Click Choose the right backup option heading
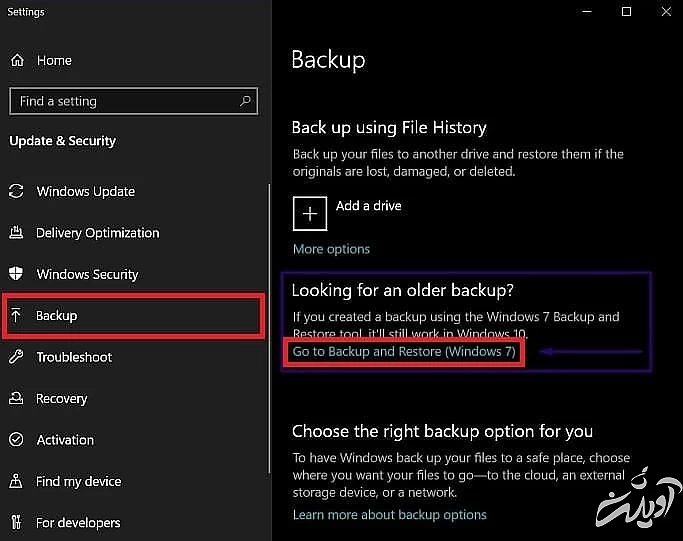This screenshot has height=541, width=683. [x=442, y=431]
